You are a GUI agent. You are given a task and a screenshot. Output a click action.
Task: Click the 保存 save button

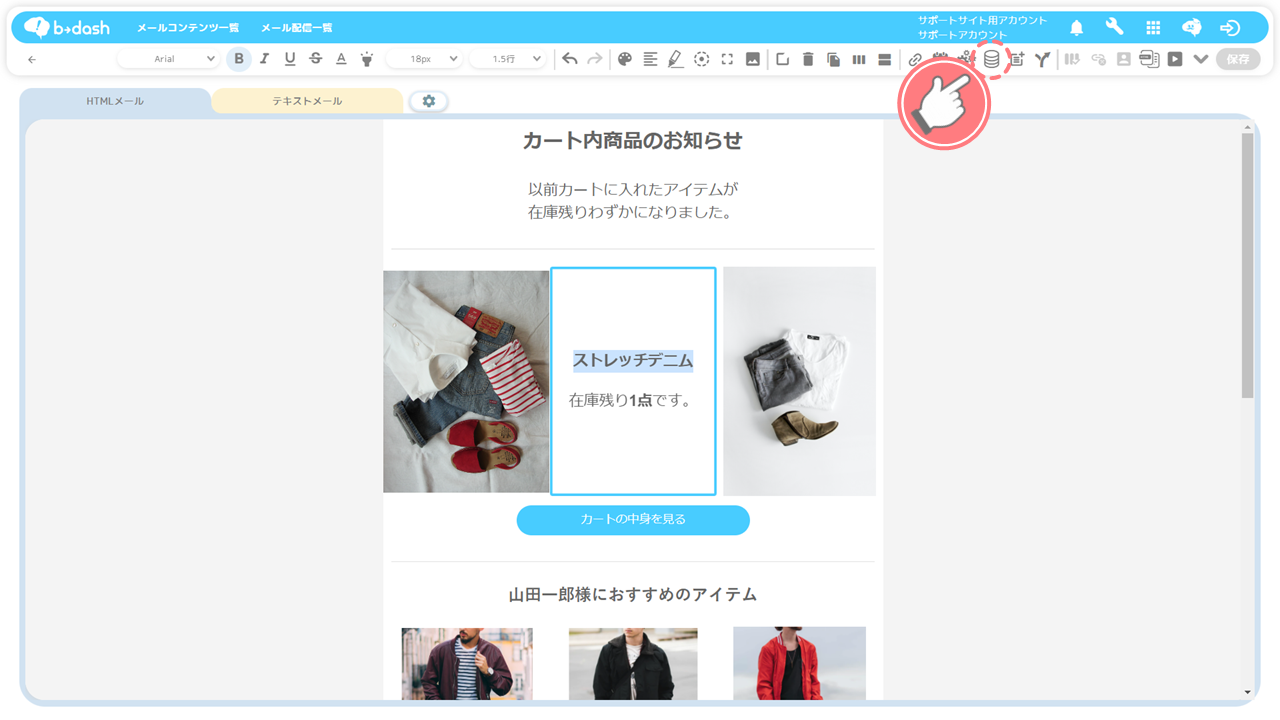tap(1238, 59)
